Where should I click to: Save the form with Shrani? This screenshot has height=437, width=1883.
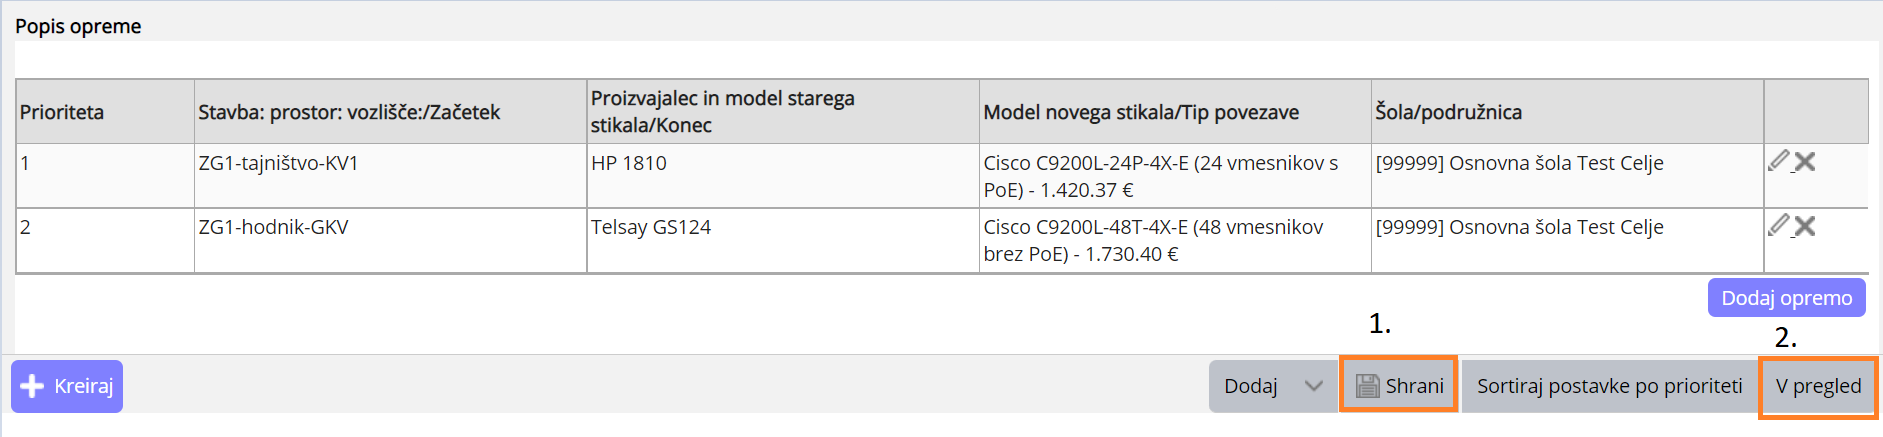coord(1398,386)
